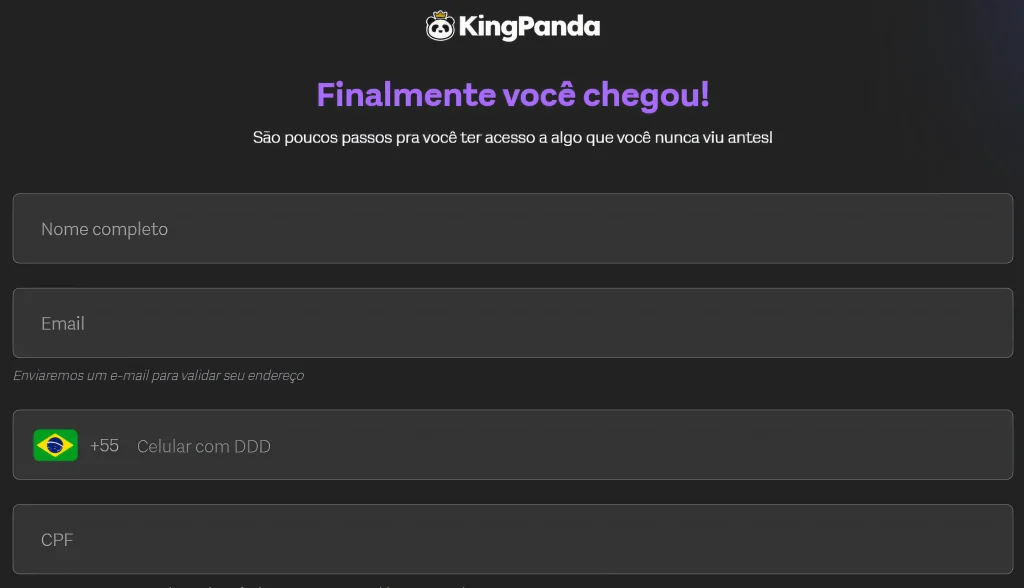This screenshot has height=588, width=1024.
Task: Focus the Nome completo input field
Action: [x=513, y=229]
